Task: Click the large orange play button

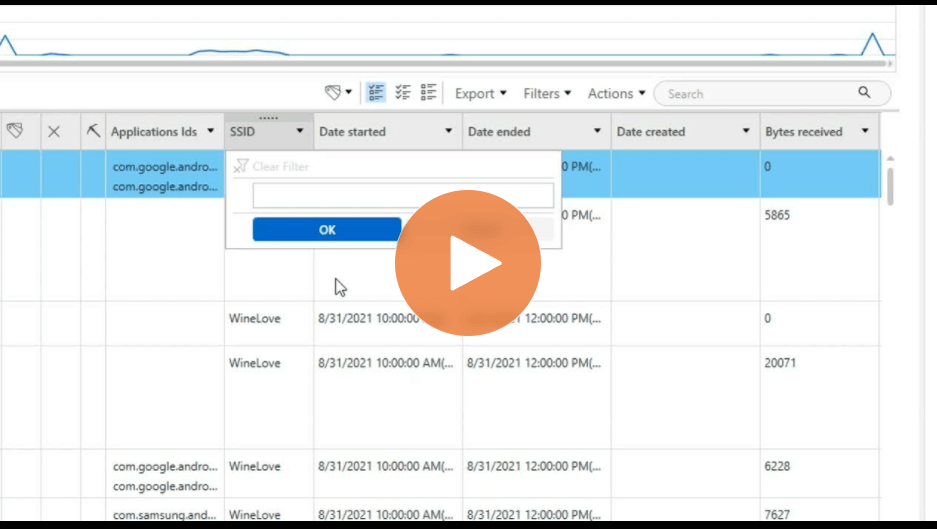Action: tap(468, 263)
